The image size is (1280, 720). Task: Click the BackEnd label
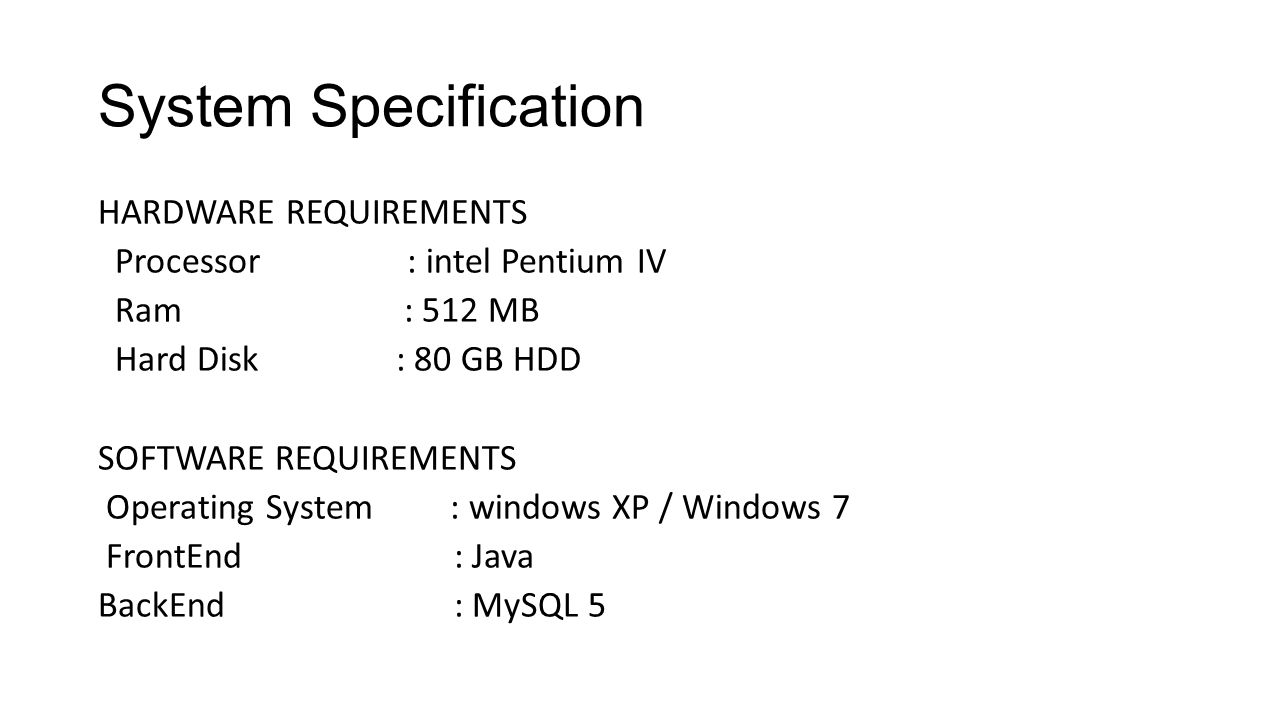coord(161,606)
